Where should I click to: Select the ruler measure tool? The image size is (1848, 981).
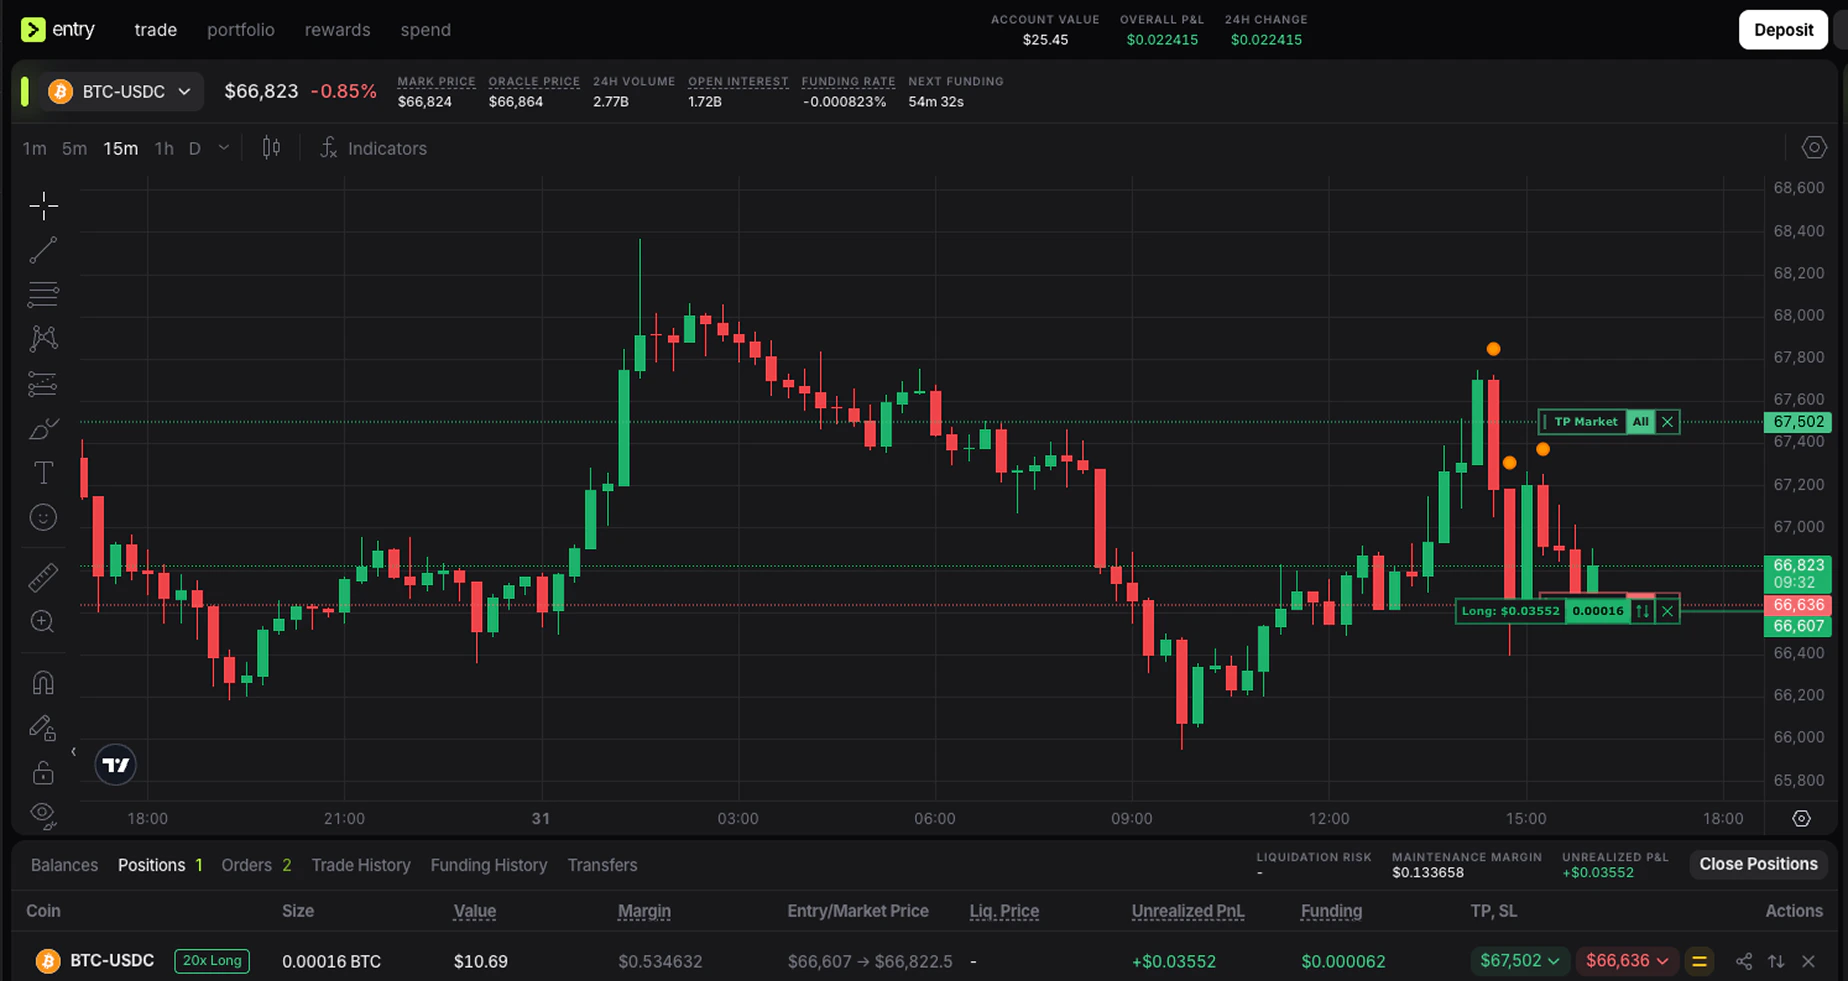click(43, 577)
